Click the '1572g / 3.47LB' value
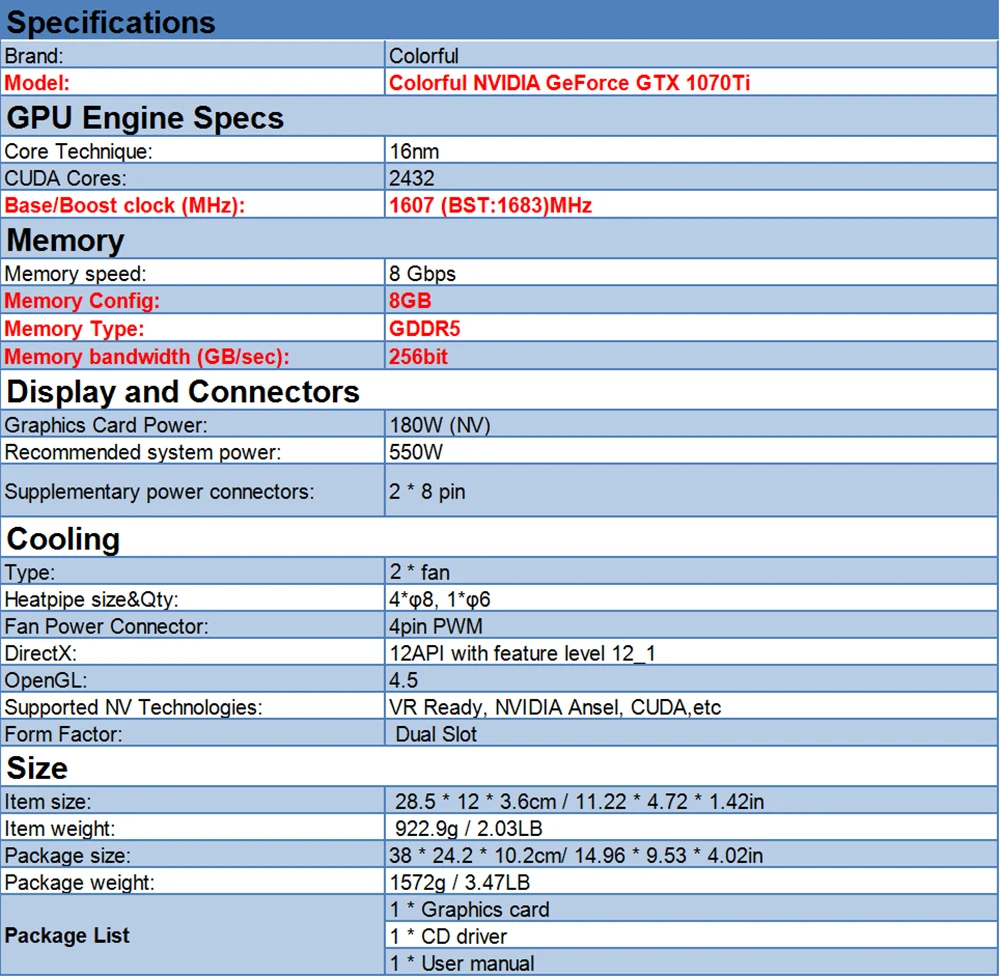Viewport: 1000px width, 977px height. click(x=460, y=883)
